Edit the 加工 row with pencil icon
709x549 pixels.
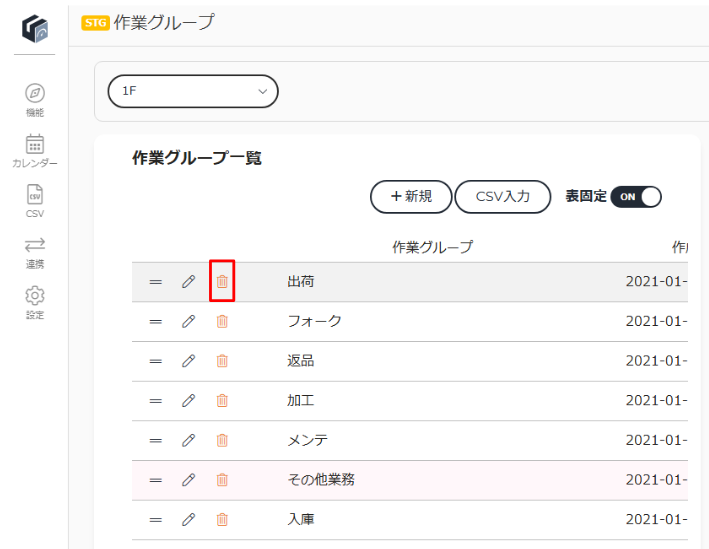189,400
